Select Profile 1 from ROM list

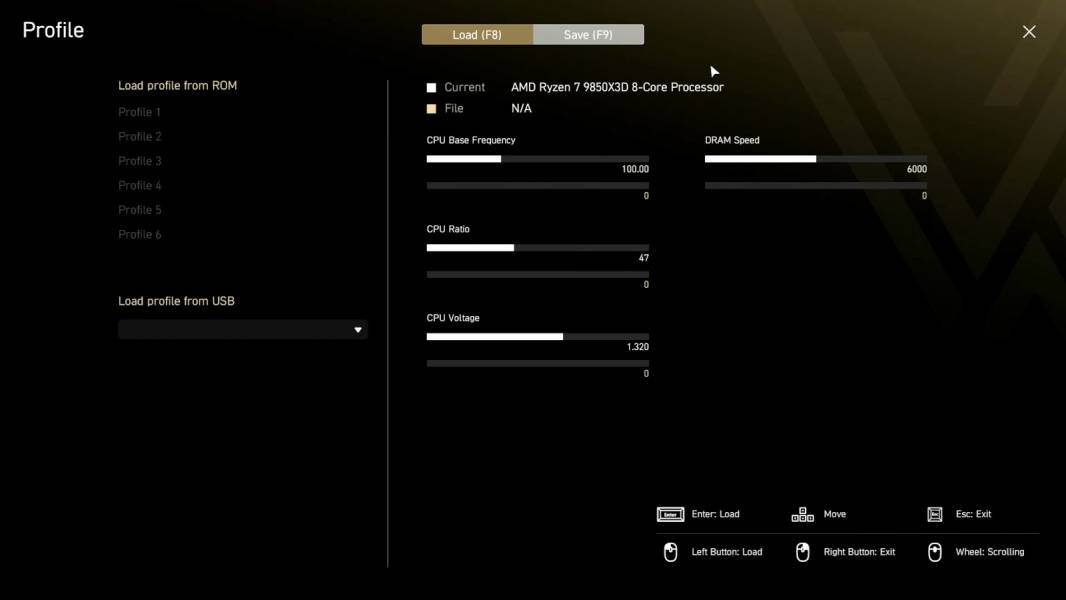139,112
